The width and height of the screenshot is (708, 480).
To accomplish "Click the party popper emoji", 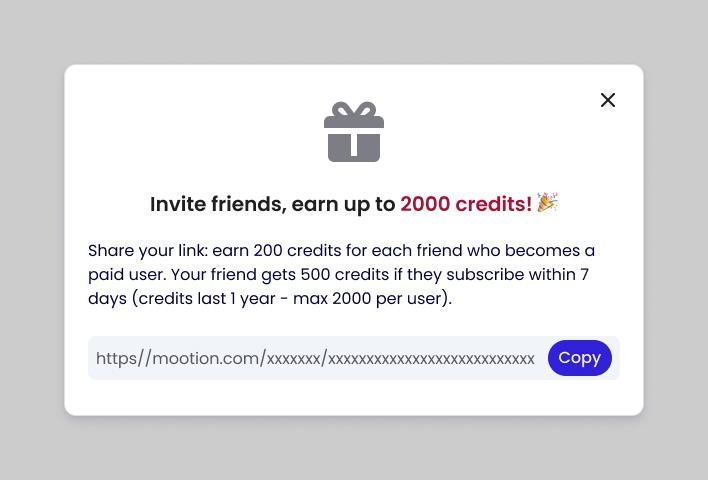I will point(547,202).
